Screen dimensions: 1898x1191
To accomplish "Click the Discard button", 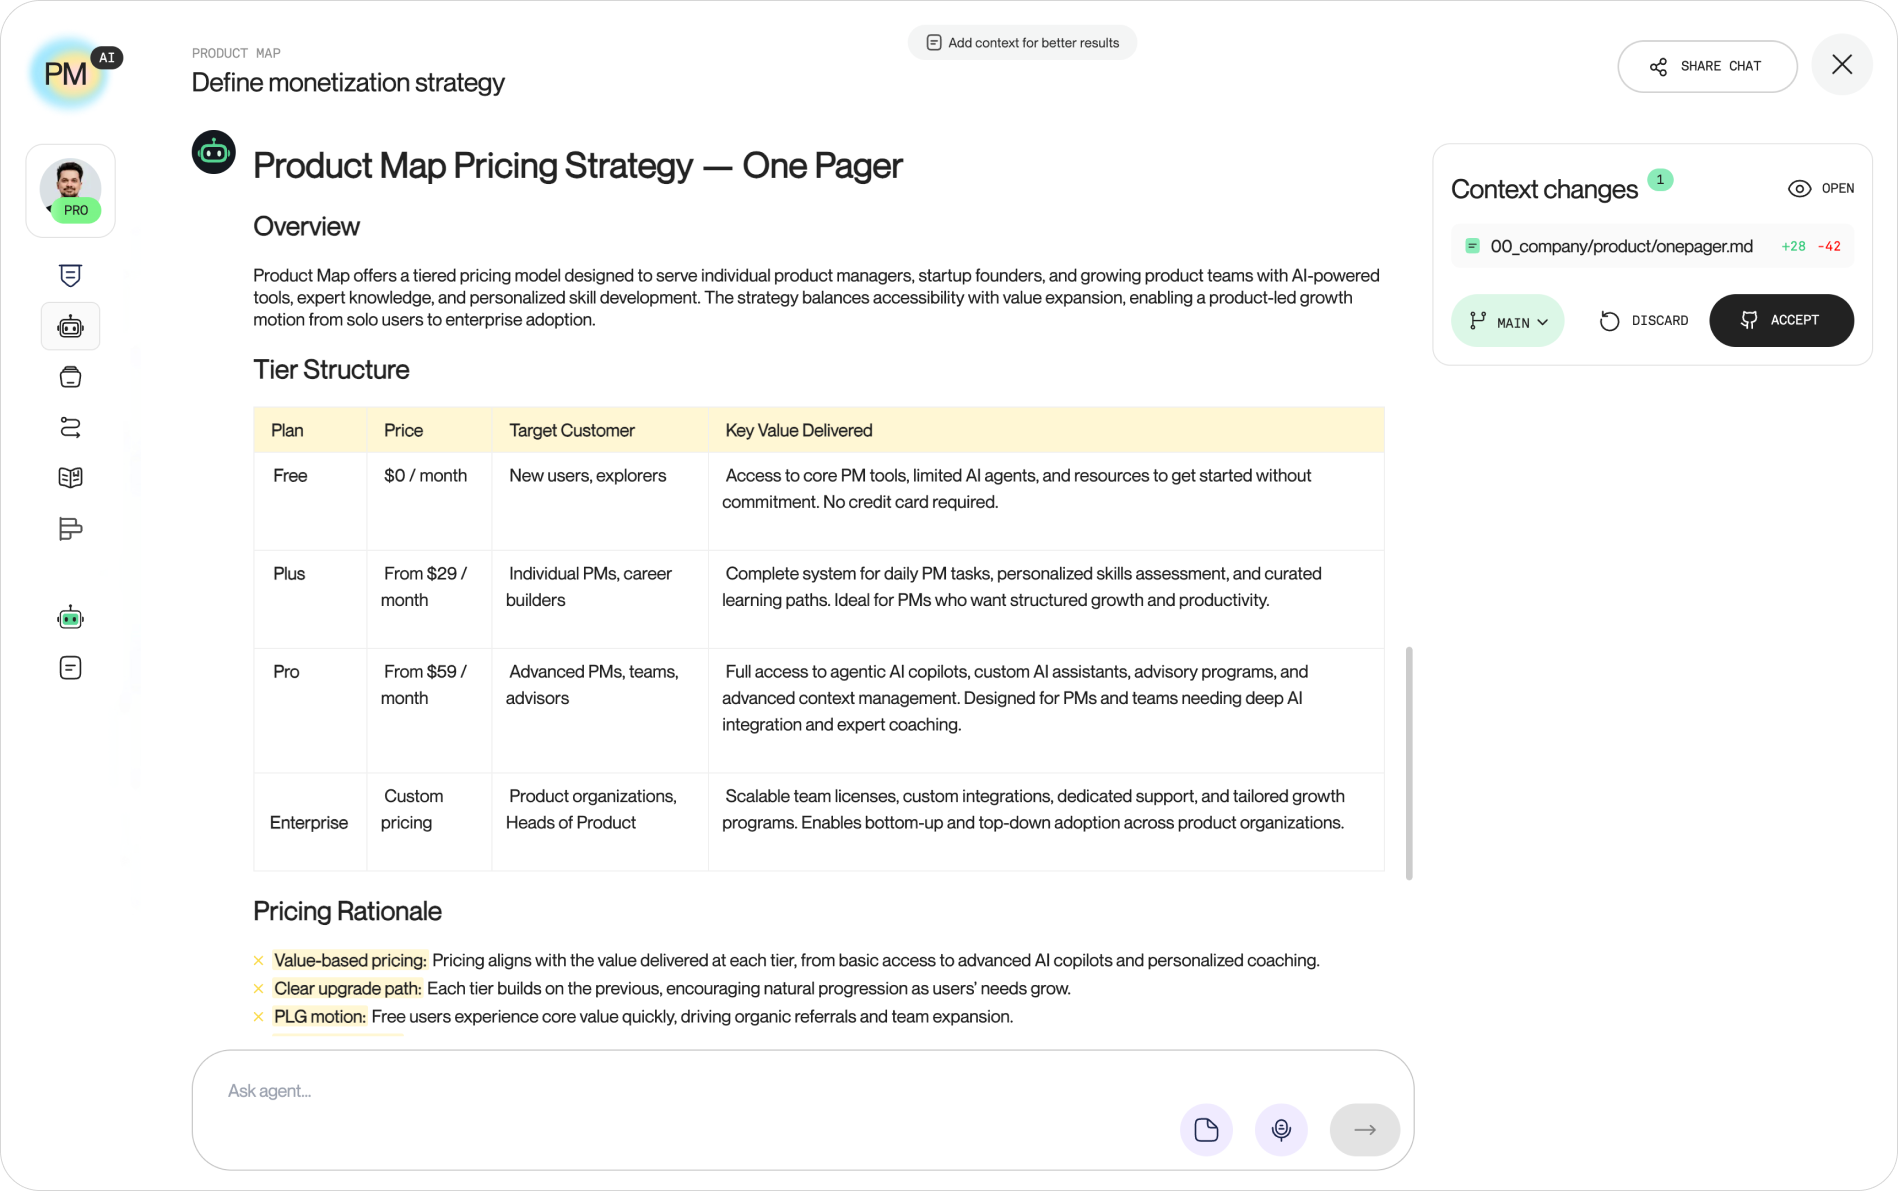I will click(x=1644, y=321).
